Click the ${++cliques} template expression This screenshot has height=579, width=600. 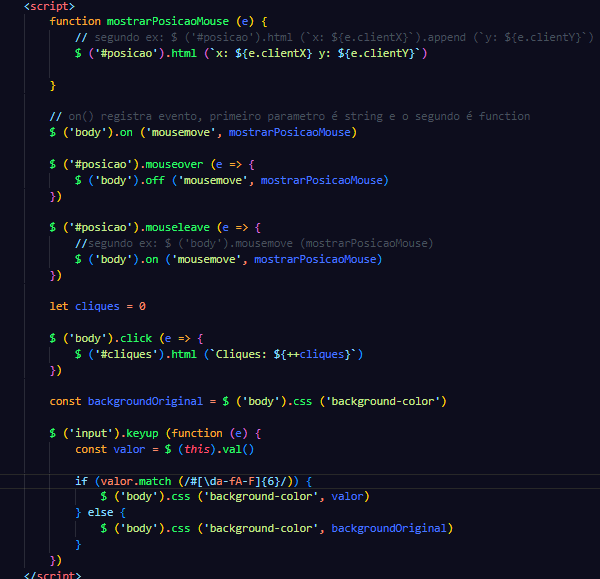tap(312, 354)
